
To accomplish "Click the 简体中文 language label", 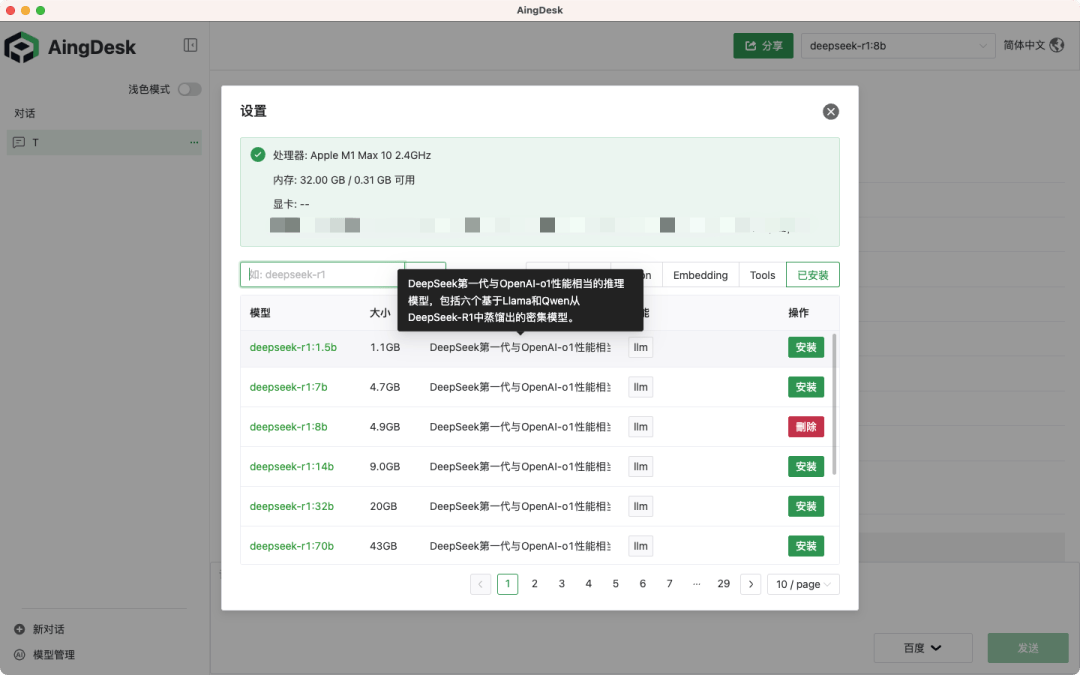I will coord(1024,45).
